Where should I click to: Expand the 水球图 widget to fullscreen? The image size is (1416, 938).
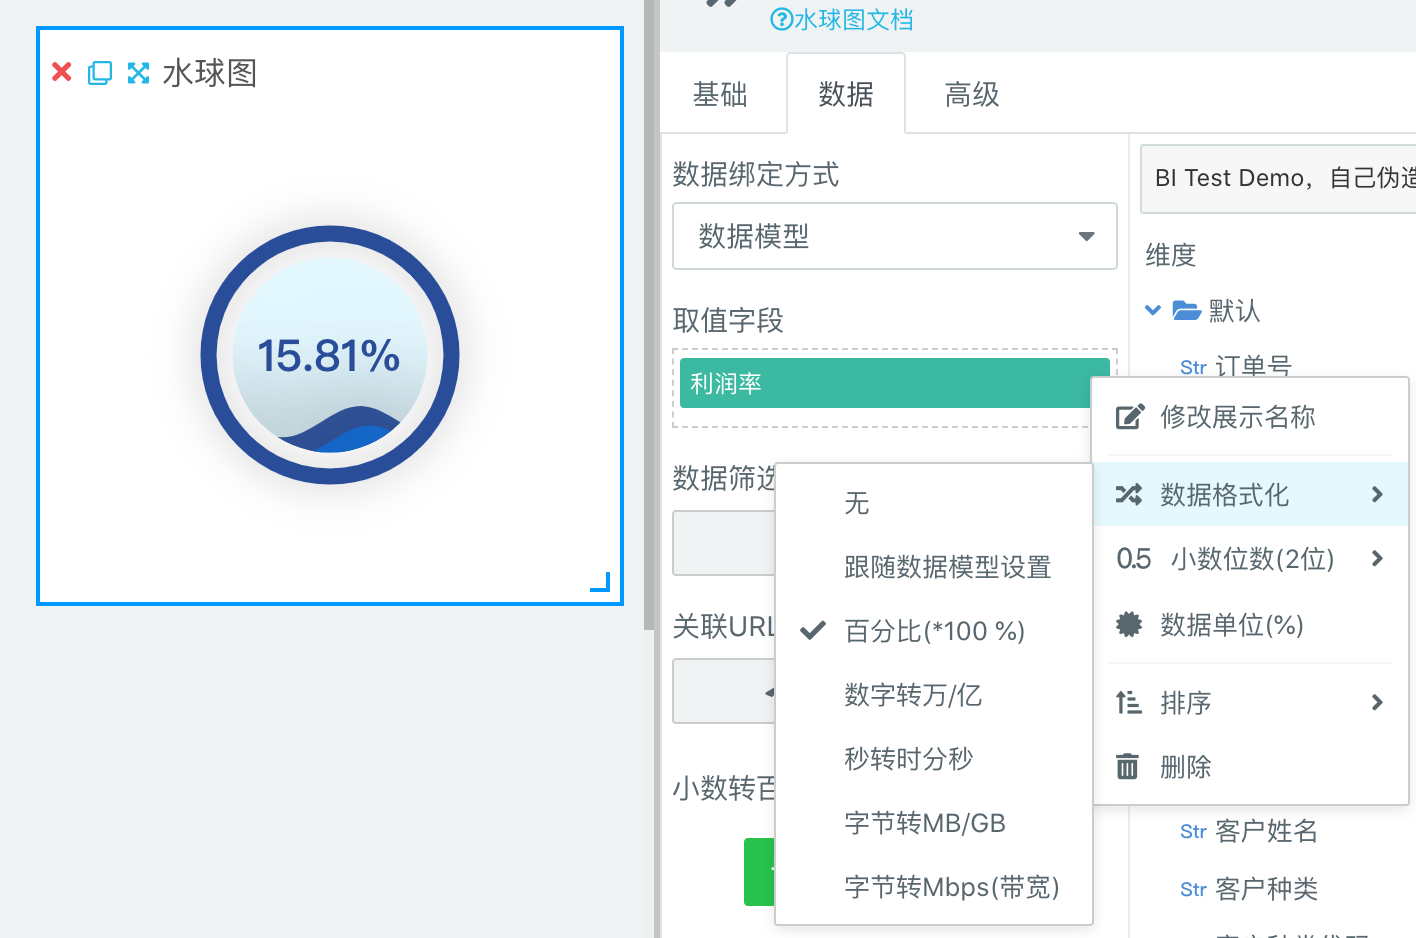138,72
